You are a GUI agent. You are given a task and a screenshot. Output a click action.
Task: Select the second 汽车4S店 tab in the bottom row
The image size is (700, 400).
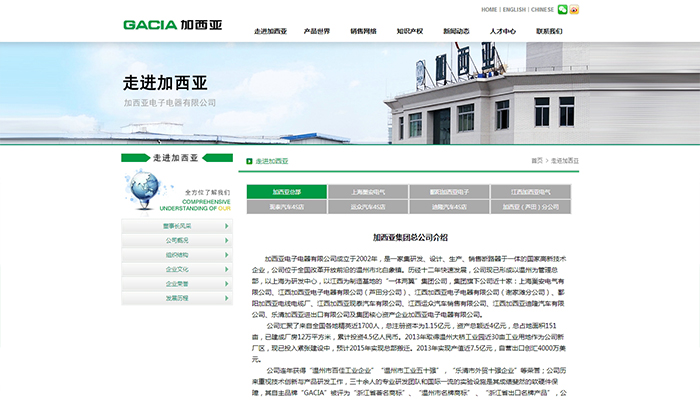[x=368, y=207]
